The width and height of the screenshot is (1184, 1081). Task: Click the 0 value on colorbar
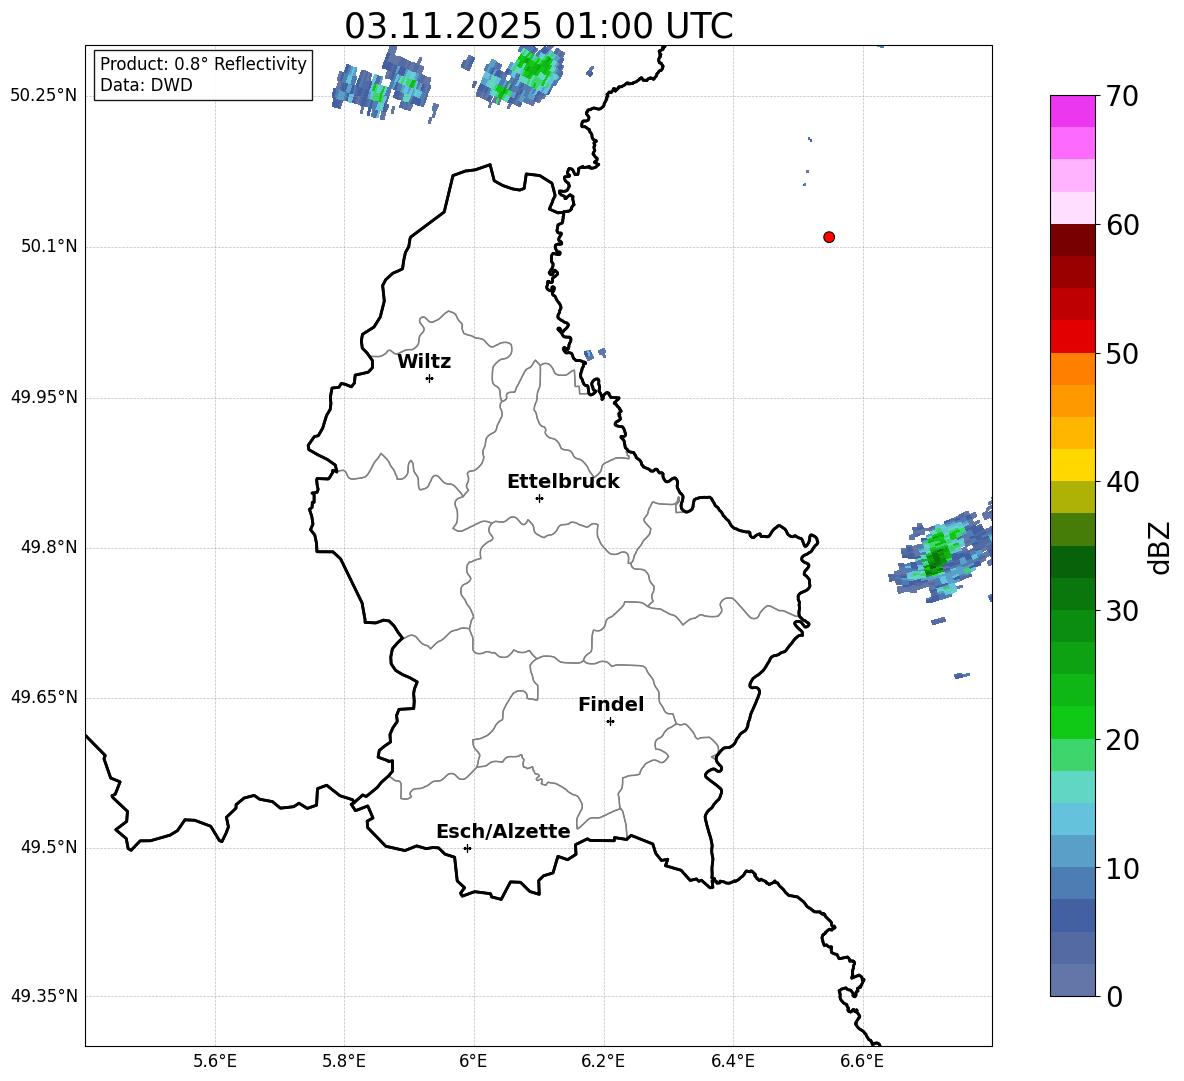tap(1114, 996)
